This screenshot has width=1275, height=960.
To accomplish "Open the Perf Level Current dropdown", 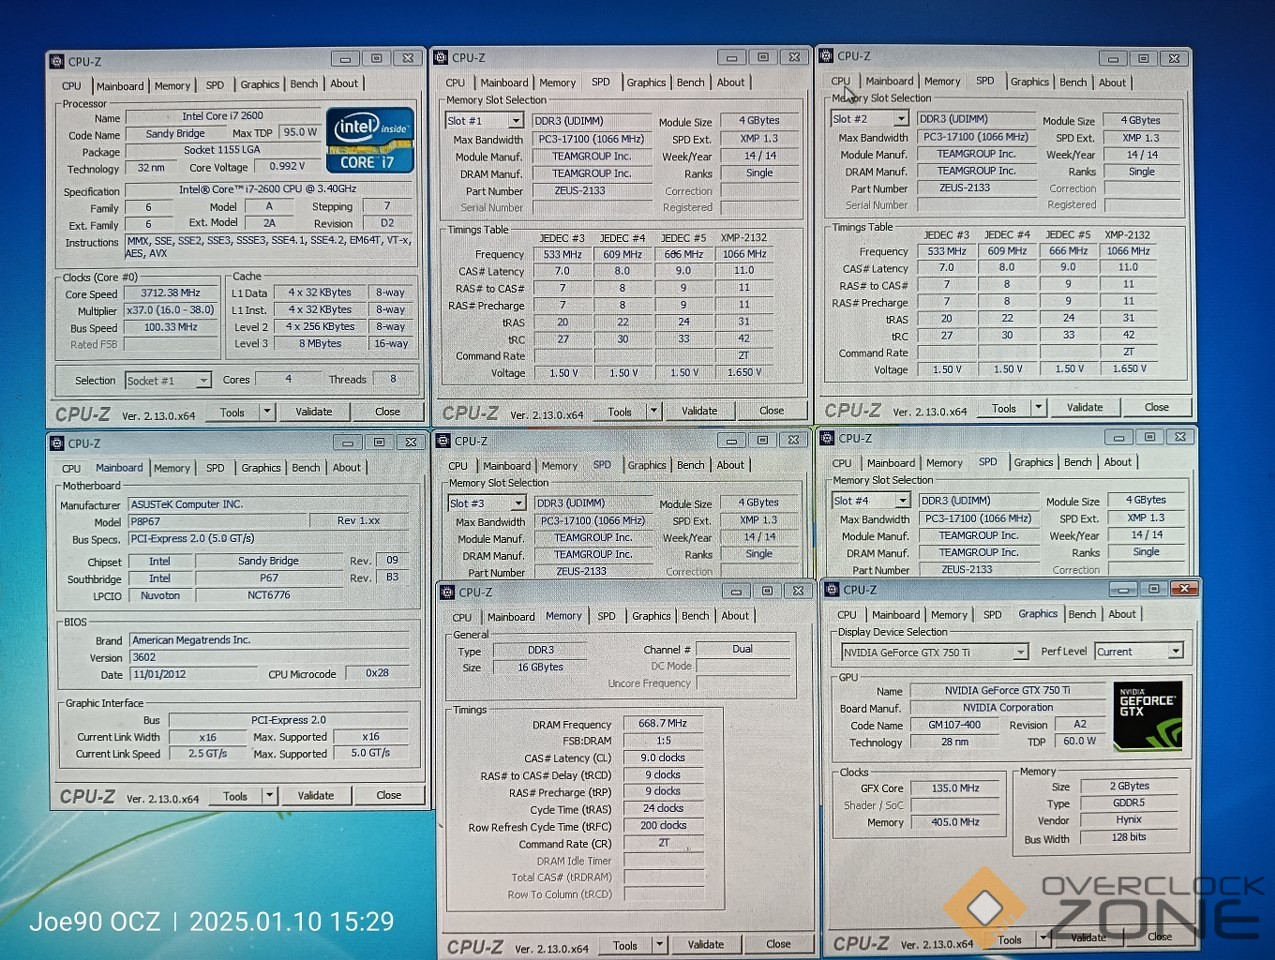I will click(1176, 651).
